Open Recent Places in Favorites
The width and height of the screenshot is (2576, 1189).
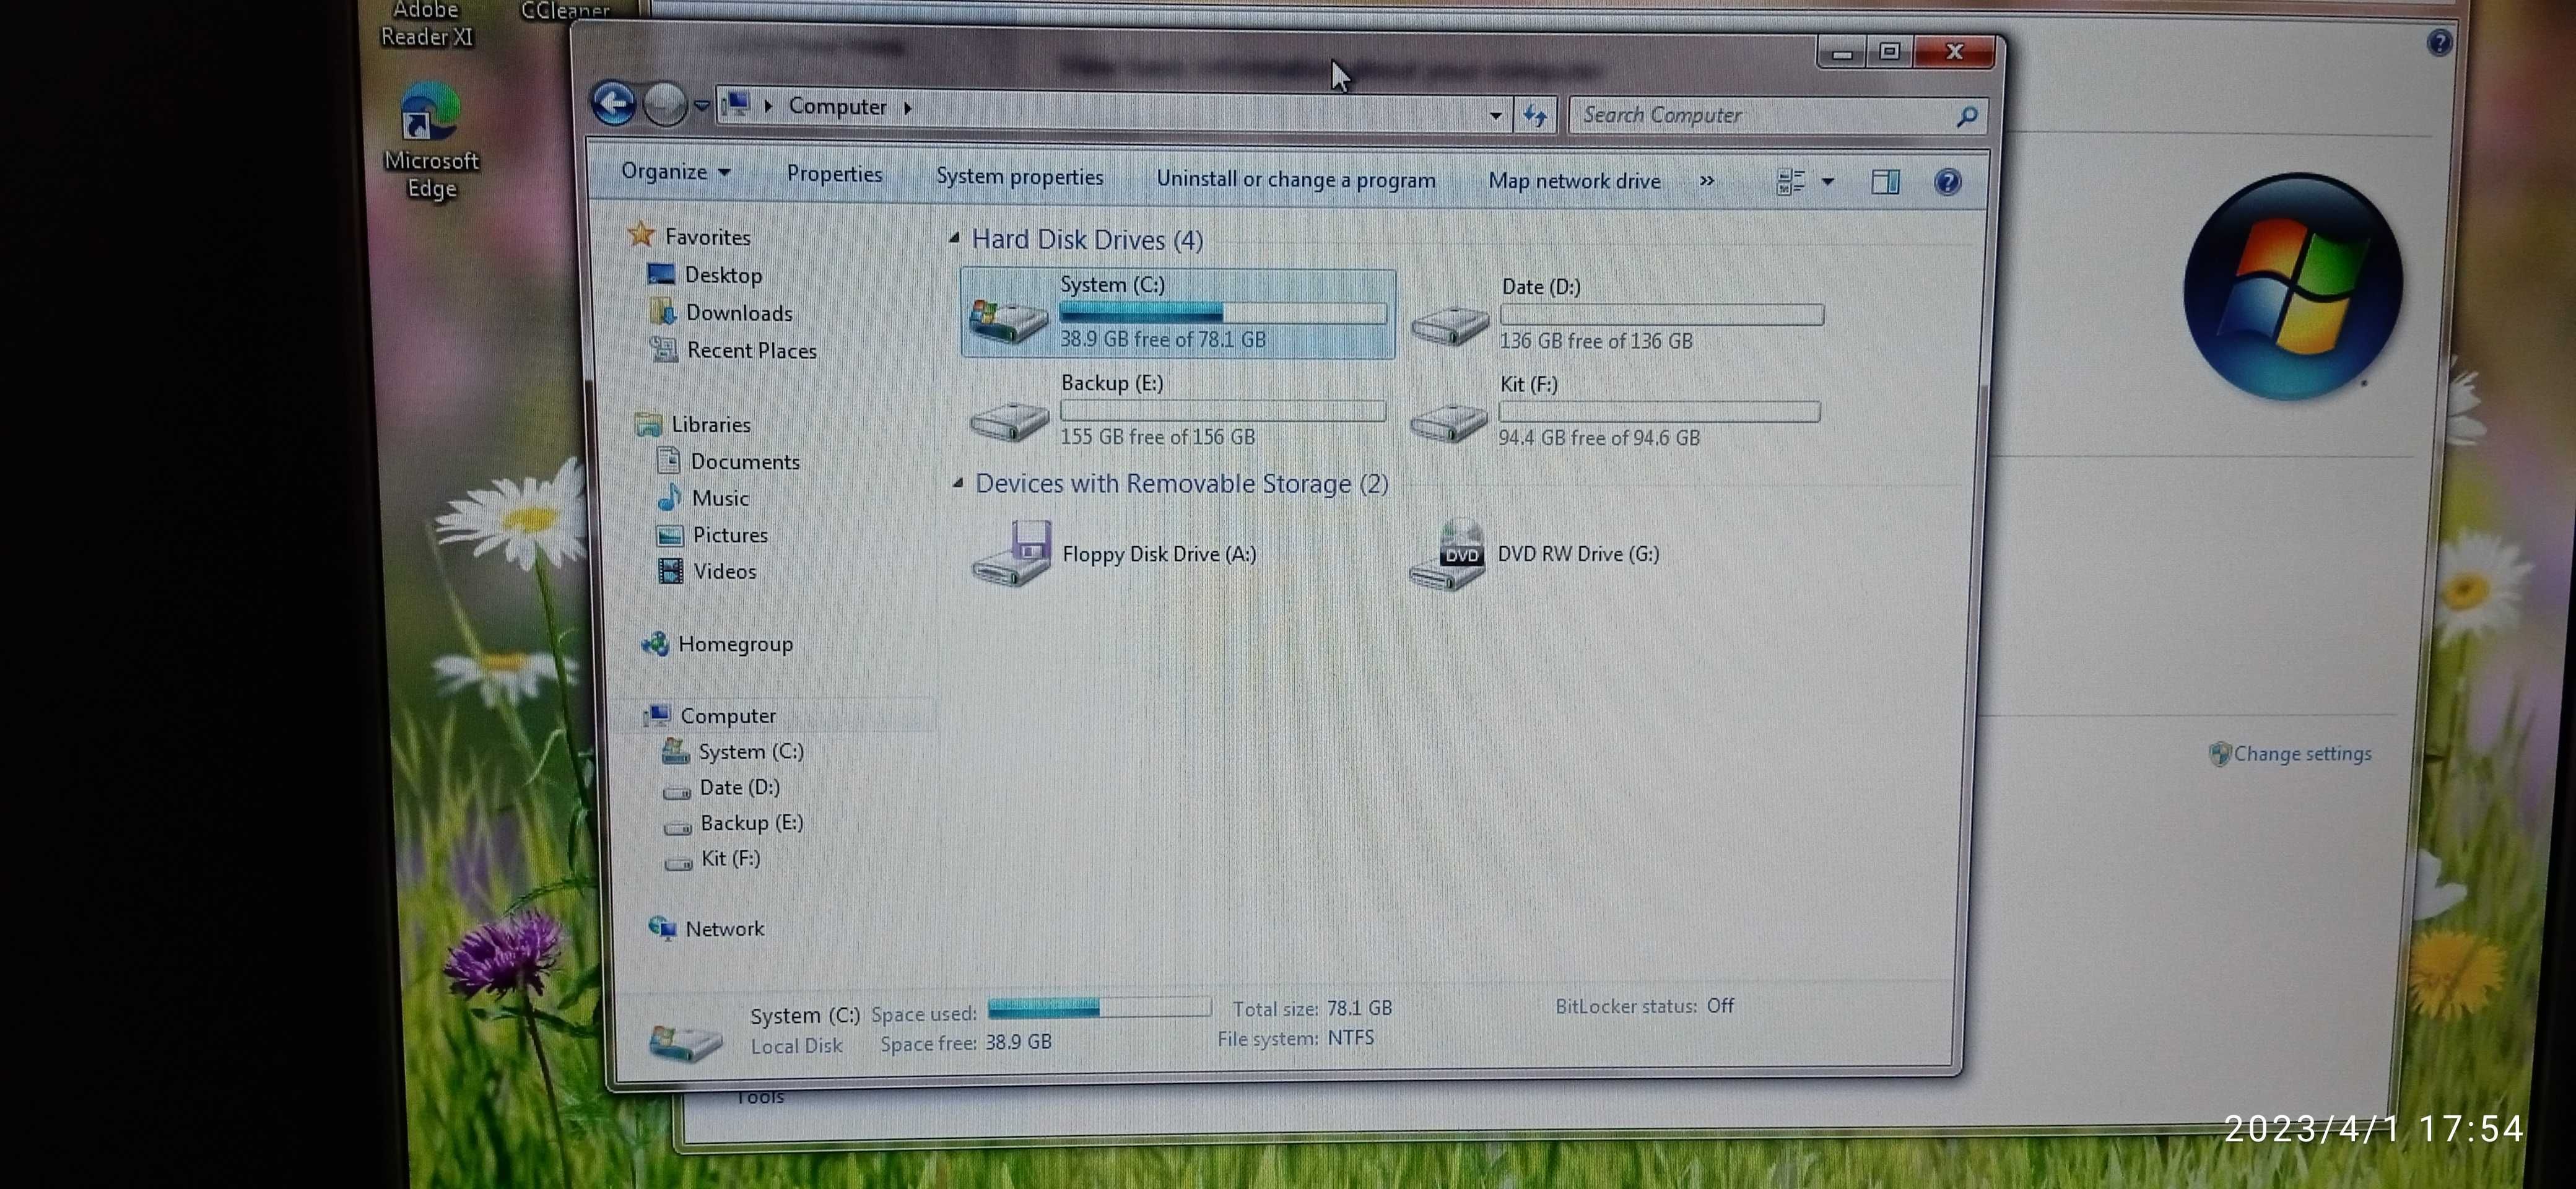tap(734, 350)
